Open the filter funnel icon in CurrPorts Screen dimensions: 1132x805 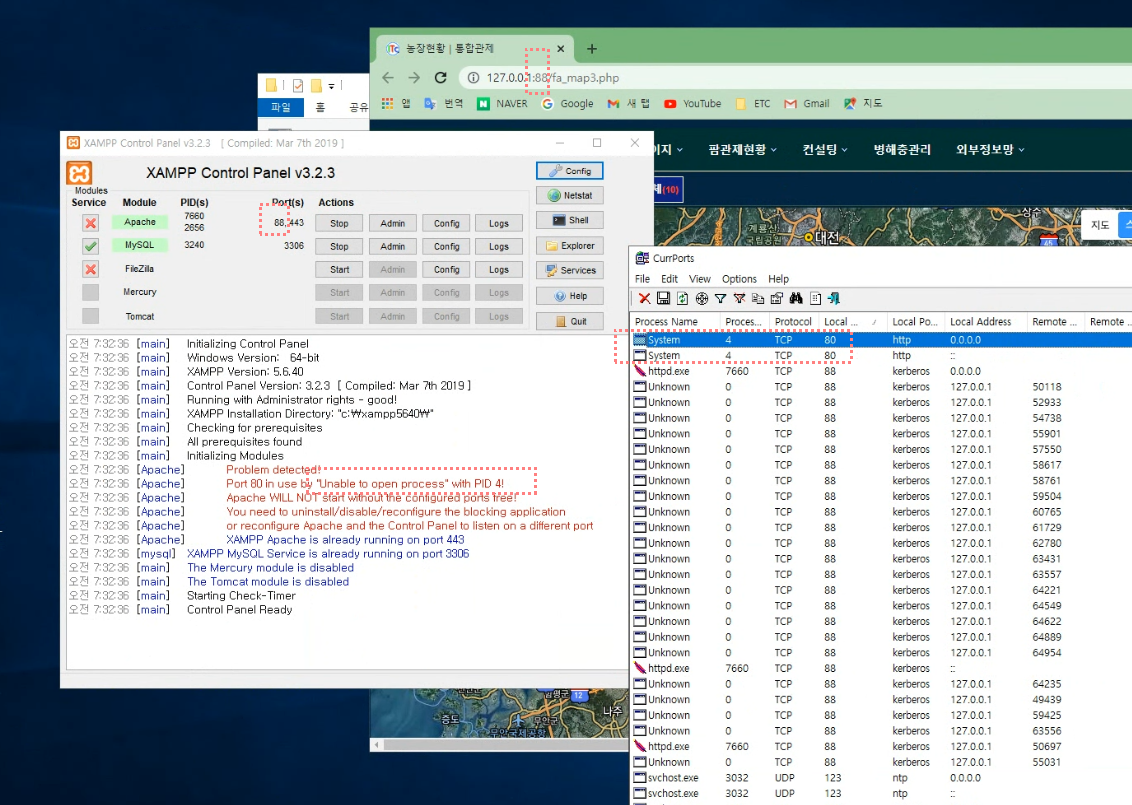click(720, 298)
